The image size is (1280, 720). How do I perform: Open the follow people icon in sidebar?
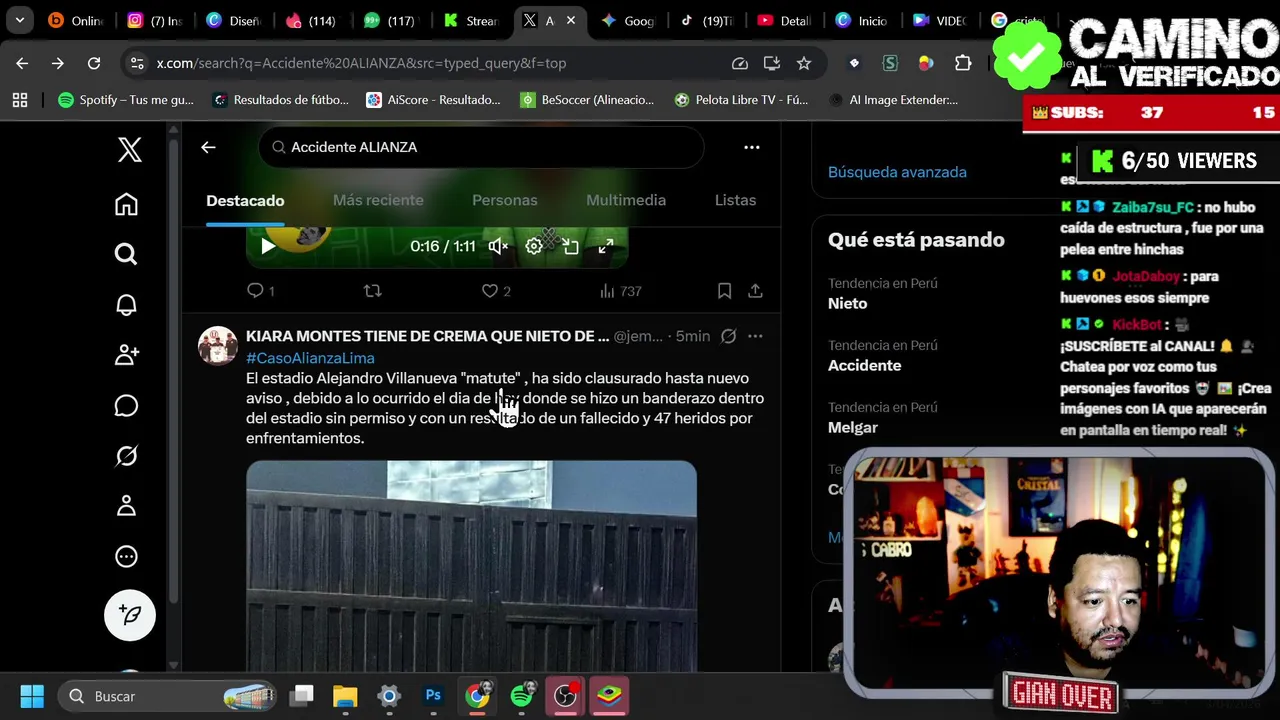pyautogui.click(x=126, y=355)
